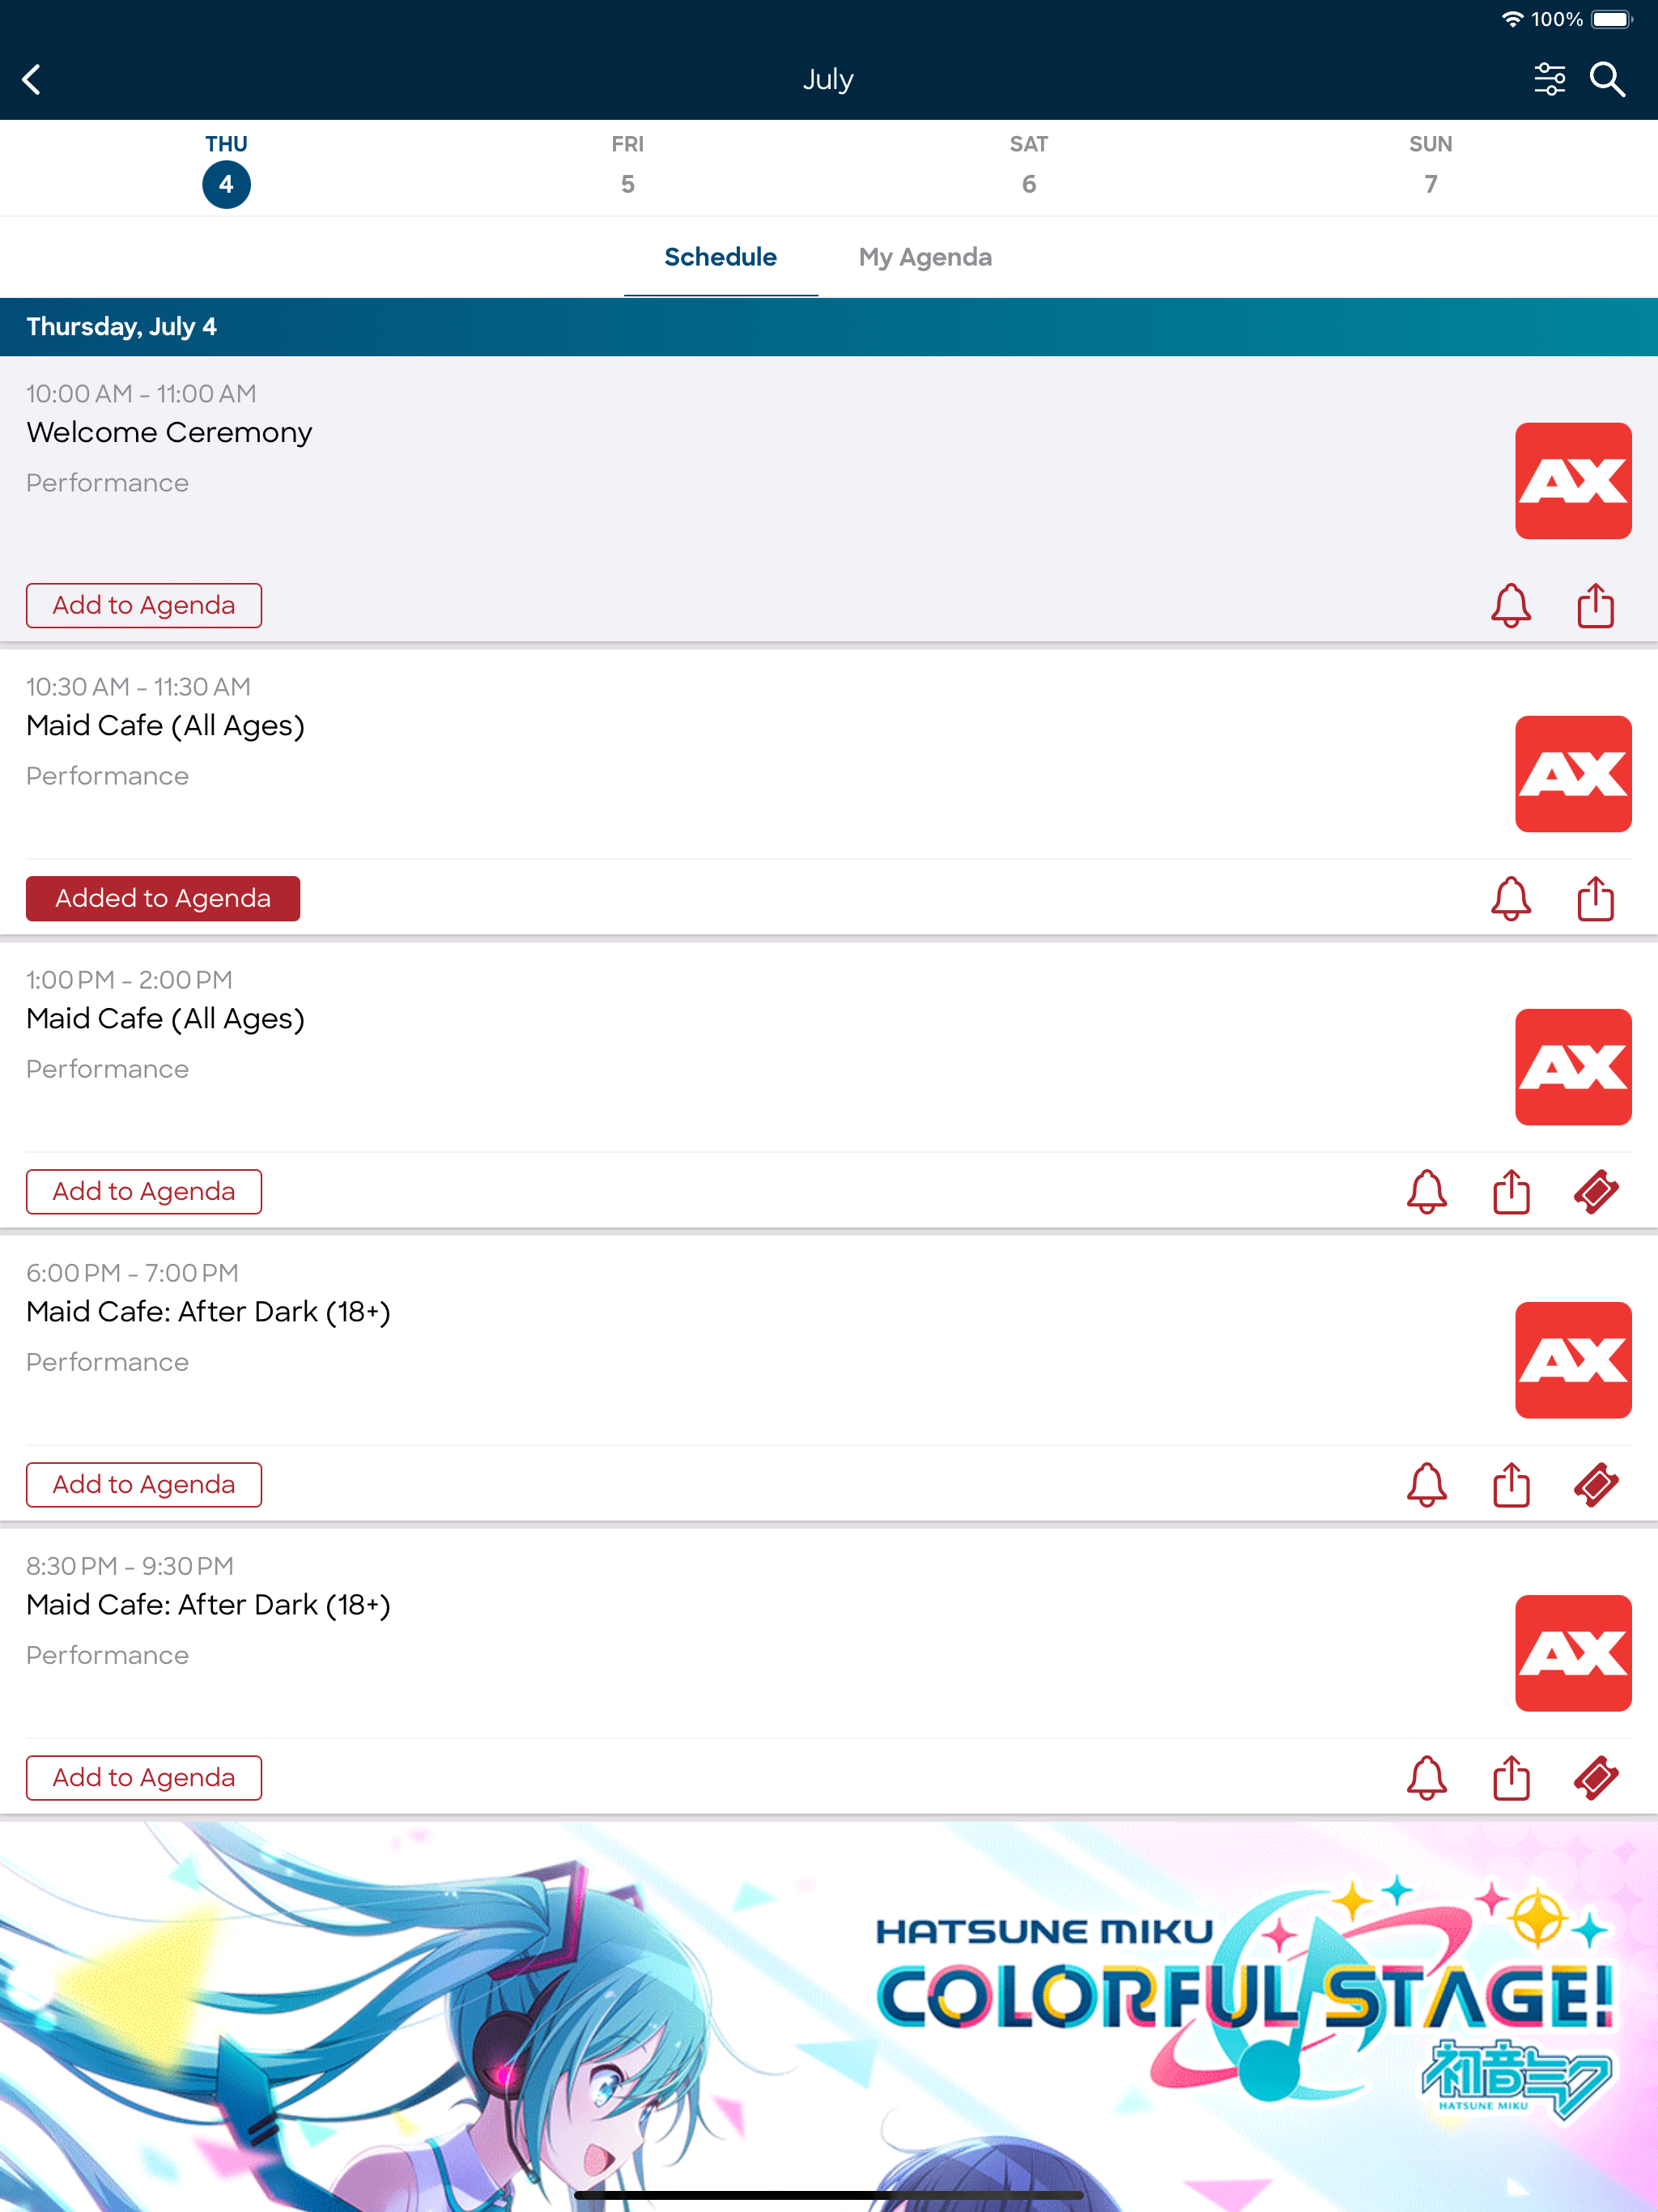Share the 1:00 PM Maid Cafe event

click(1511, 1191)
